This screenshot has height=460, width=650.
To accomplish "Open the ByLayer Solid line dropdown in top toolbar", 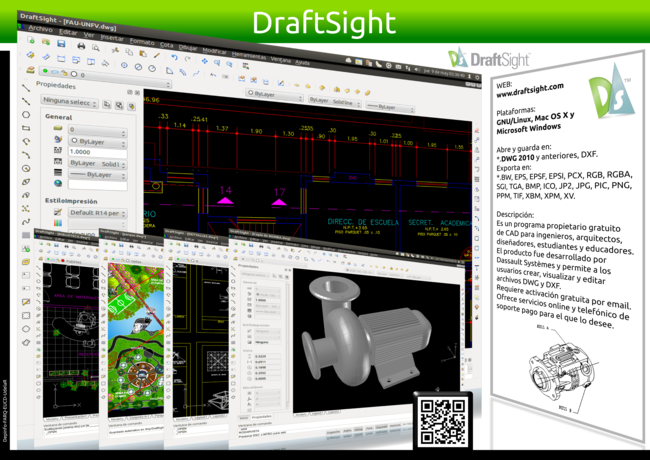I will click(335, 102).
